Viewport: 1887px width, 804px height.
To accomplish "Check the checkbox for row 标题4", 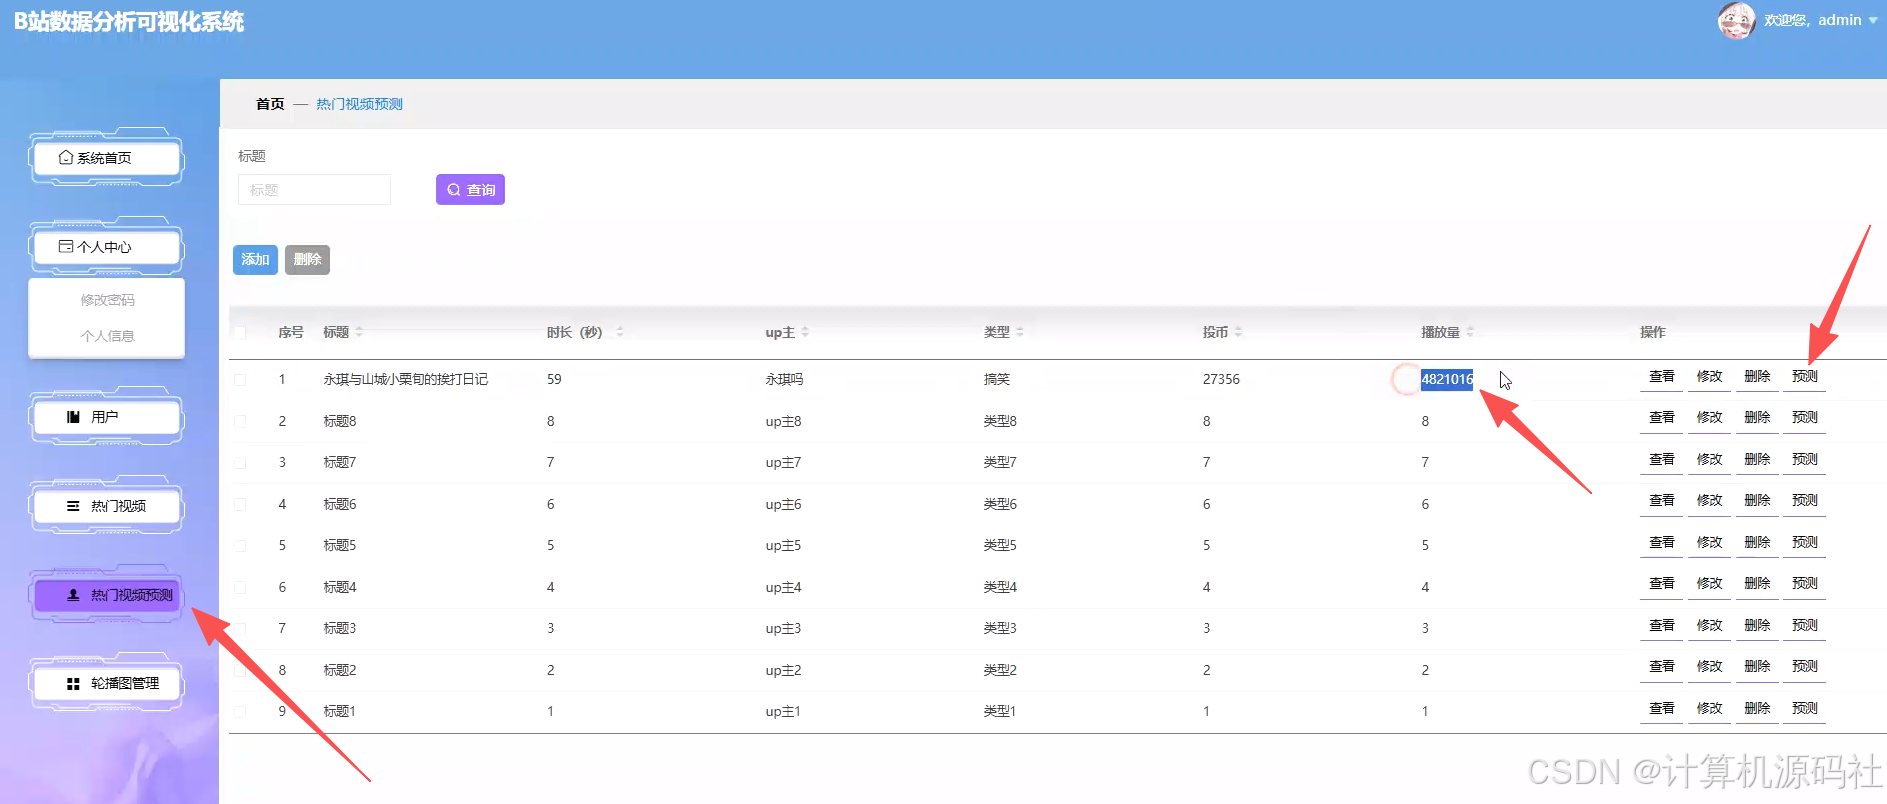I will point(240,588).
